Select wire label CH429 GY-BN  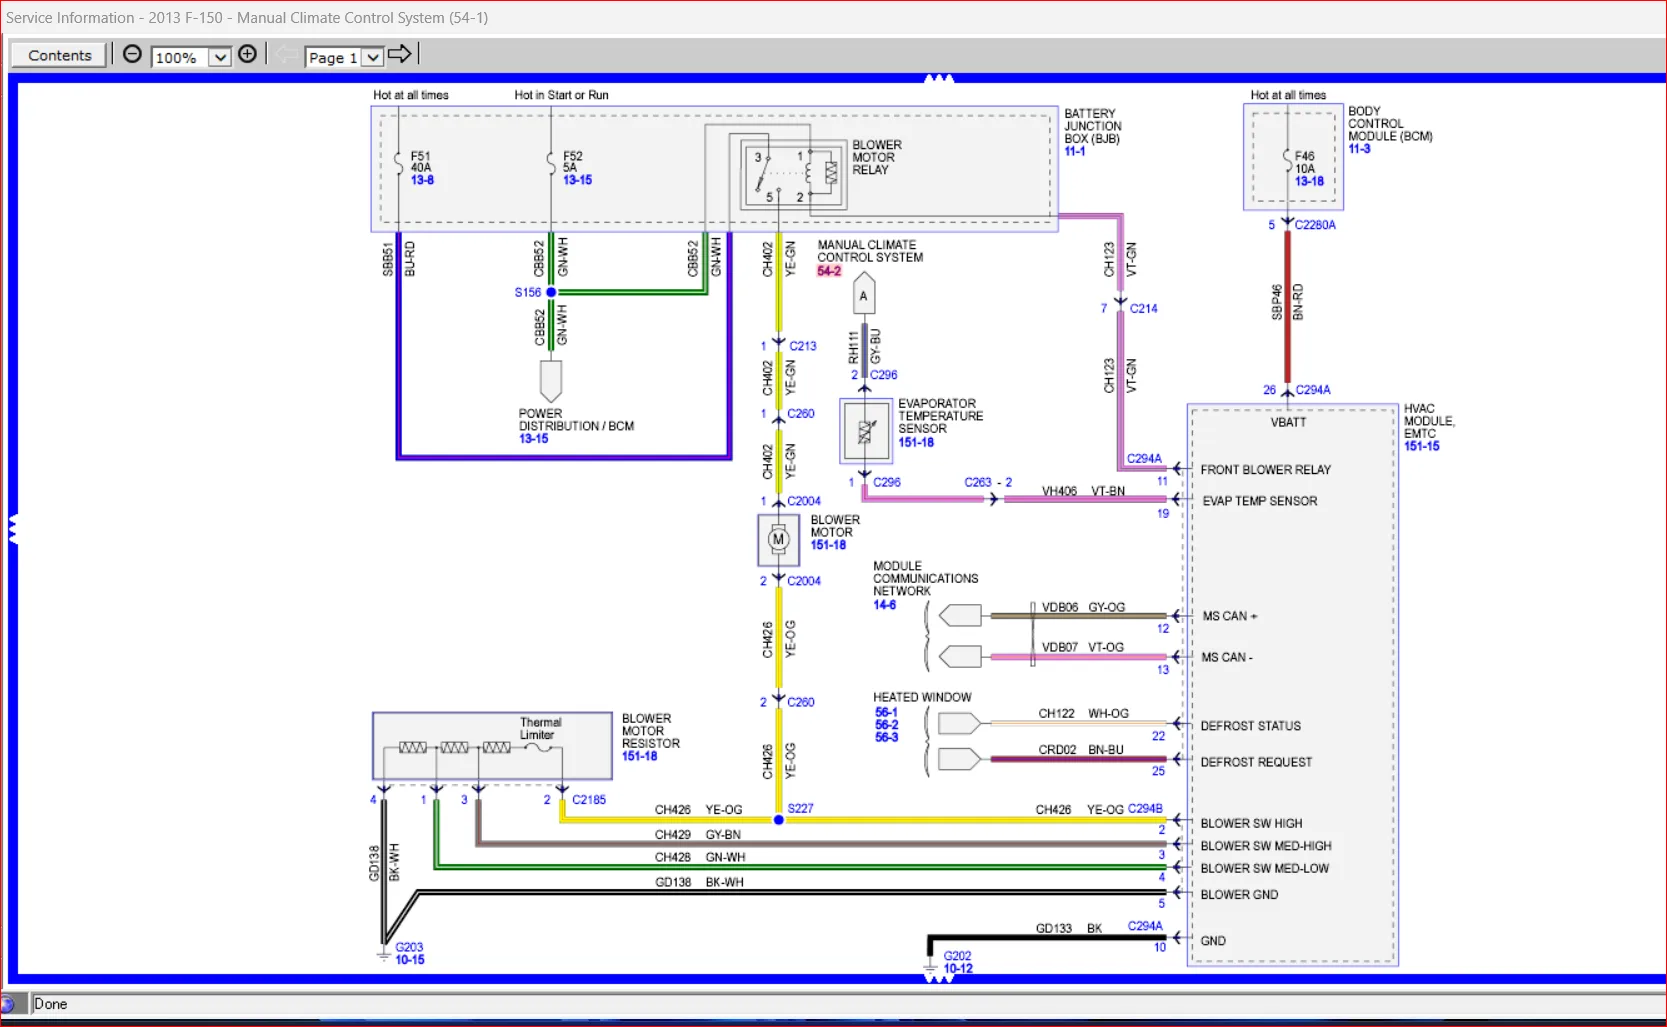[697, 835]
